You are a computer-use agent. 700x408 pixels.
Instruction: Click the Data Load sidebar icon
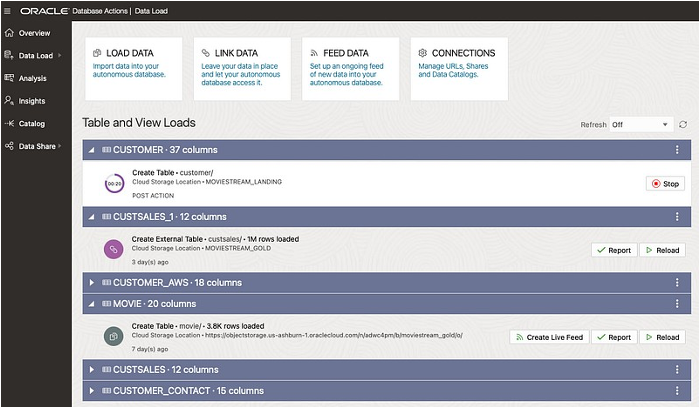9,55
